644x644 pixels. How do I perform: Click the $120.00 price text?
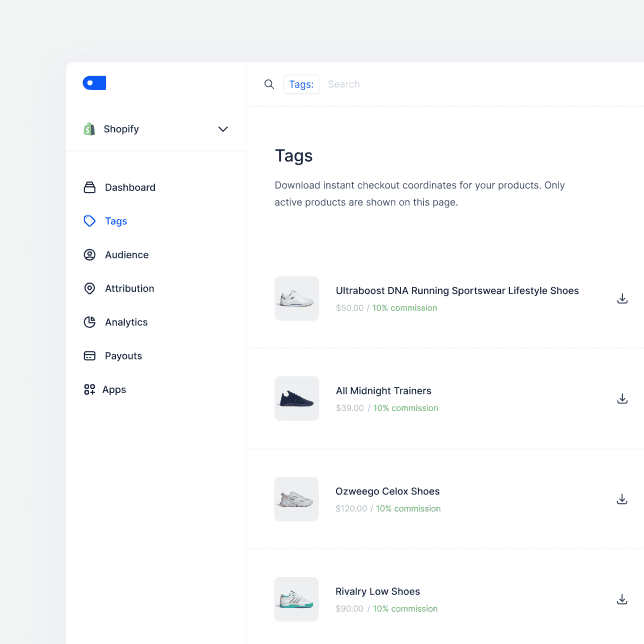pyautogui.click(x=351, y=508)
